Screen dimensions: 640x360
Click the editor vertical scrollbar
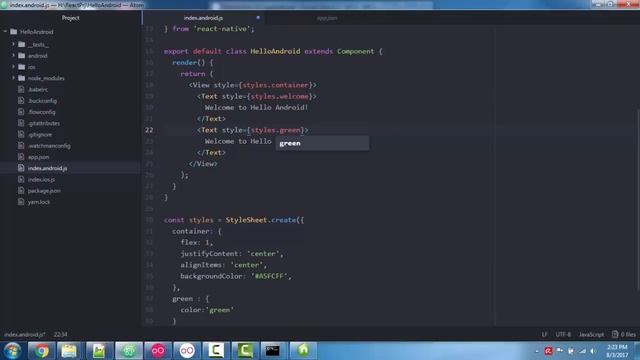(638, 200)
